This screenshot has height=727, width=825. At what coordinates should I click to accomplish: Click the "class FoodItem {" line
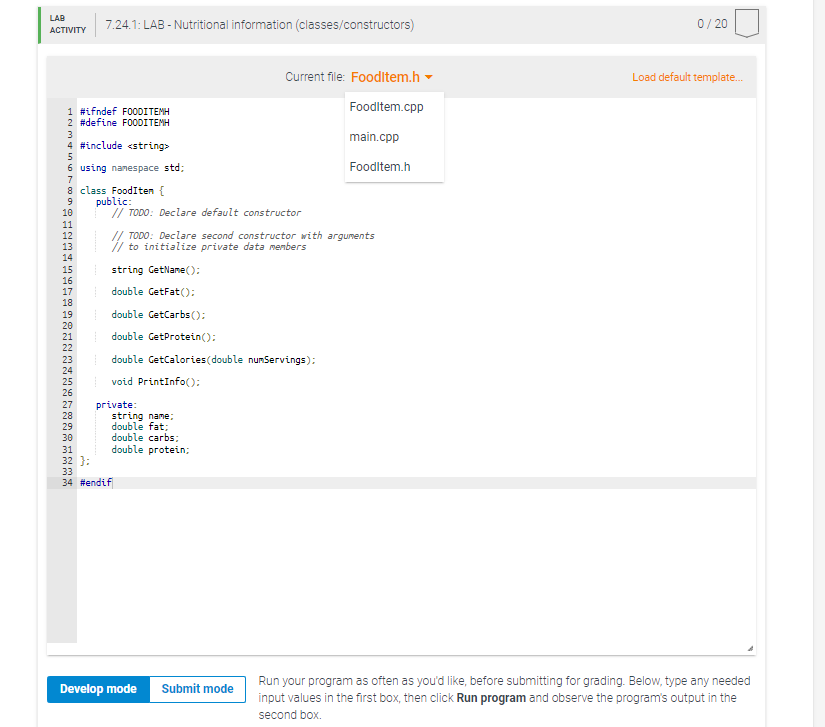(x=122, y=190)
